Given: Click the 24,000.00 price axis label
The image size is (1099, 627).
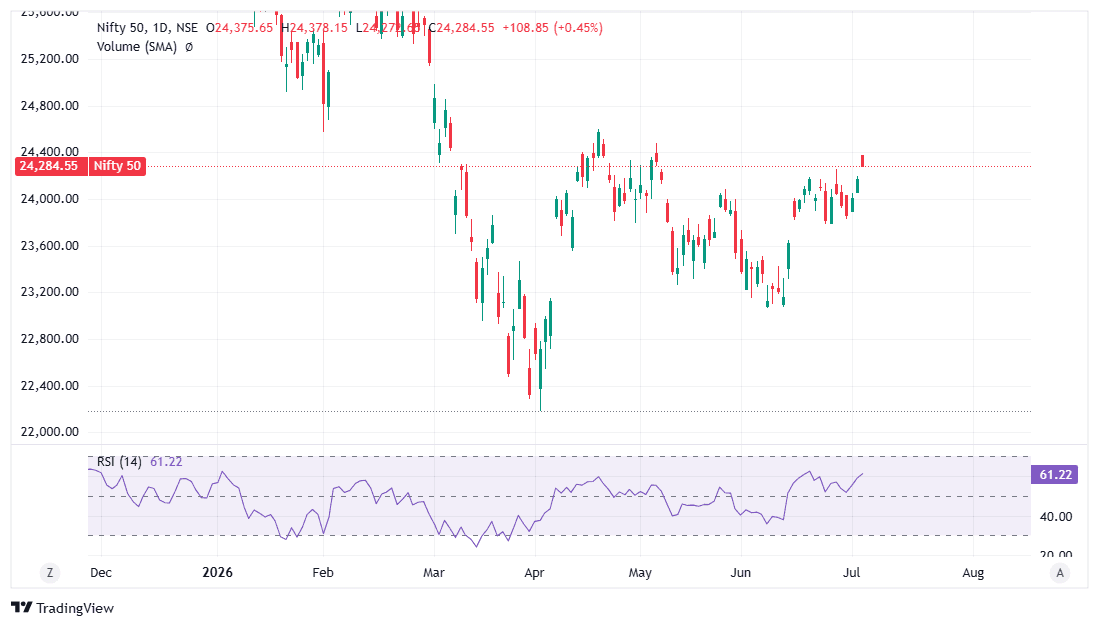Looking at the screenshot, I should point(50,199).
